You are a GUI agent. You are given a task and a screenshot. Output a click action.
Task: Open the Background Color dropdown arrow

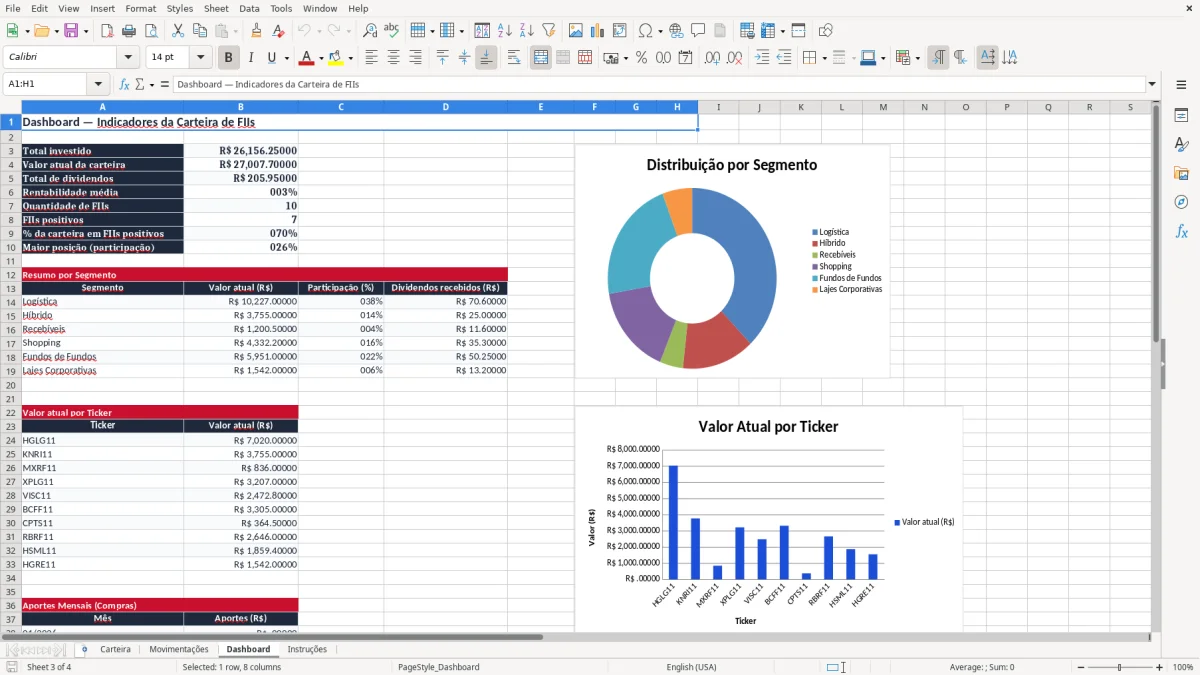point(351,58)
